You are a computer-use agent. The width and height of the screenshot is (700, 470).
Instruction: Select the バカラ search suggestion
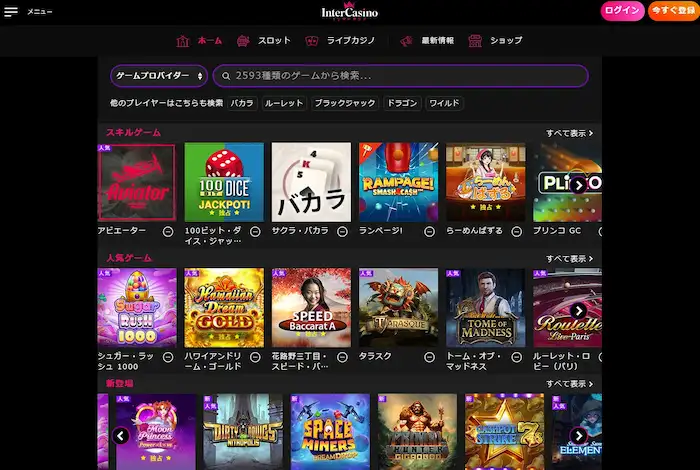tap(242, 103)
